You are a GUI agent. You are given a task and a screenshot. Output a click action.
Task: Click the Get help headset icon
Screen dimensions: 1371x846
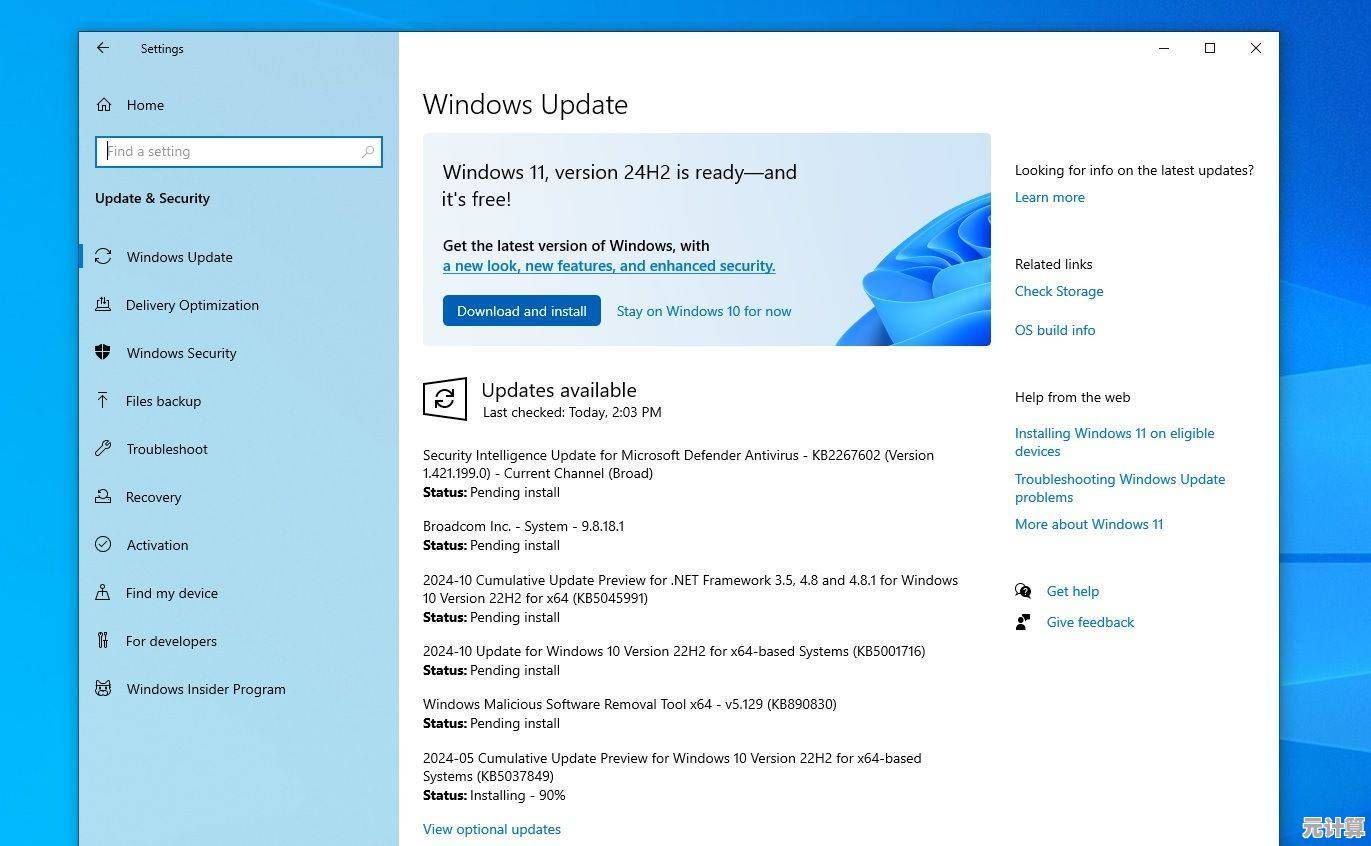(1022, 591)
